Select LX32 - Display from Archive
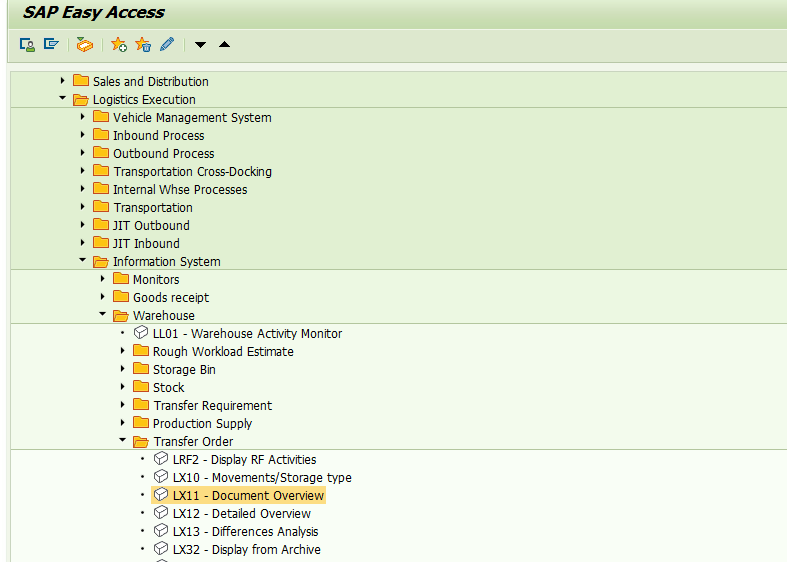787x562 pixels. point(246,550)
